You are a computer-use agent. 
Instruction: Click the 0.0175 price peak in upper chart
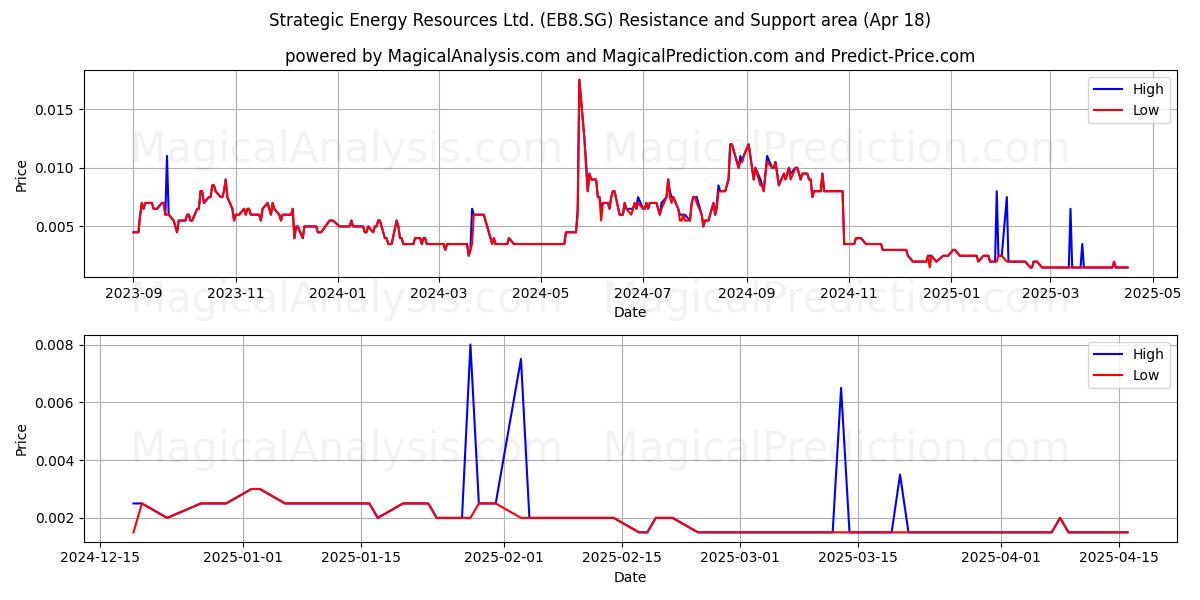coord(579,81)
